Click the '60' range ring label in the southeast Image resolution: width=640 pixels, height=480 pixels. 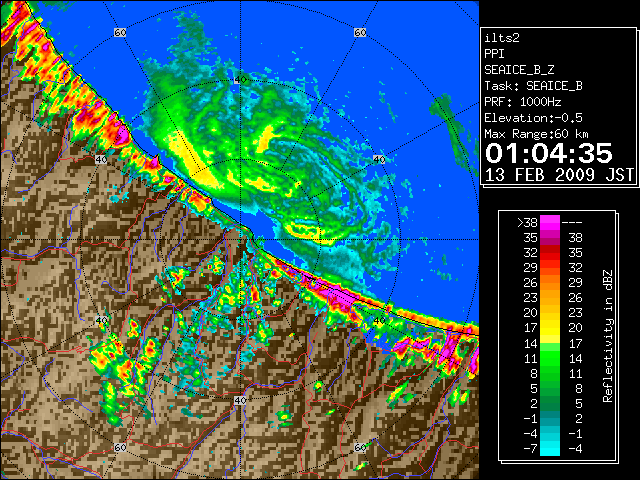360,447
